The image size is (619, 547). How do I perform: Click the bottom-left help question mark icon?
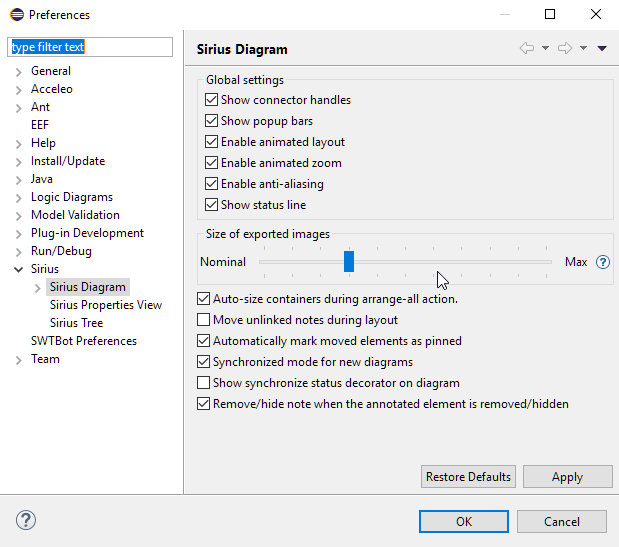pyautogui.click(x=26, y=520)
